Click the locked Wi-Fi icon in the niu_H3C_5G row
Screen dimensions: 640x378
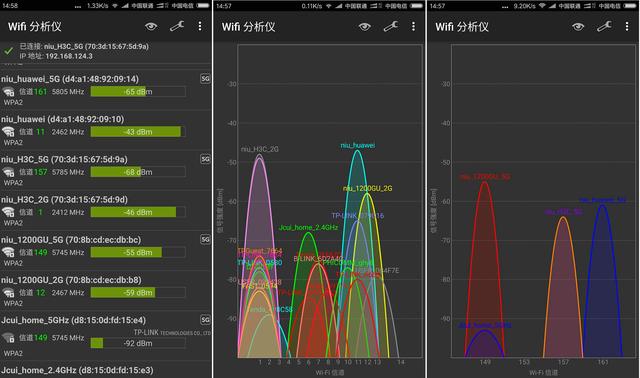9,172
